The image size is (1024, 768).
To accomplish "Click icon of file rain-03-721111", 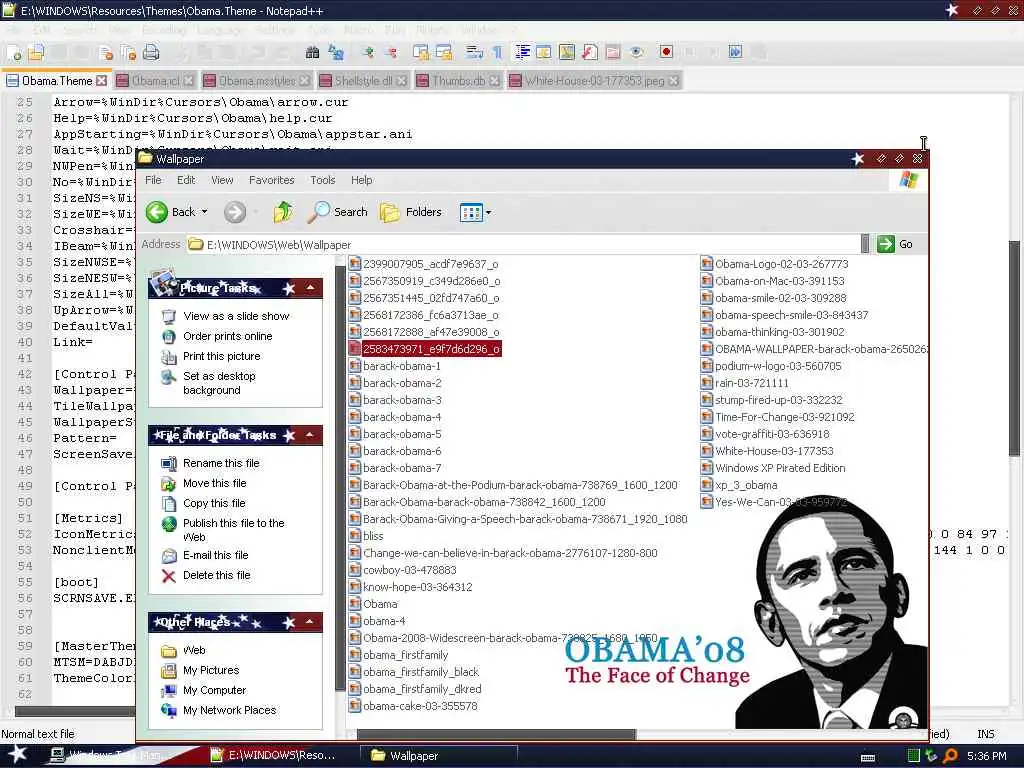I will (x=707, y=383).
